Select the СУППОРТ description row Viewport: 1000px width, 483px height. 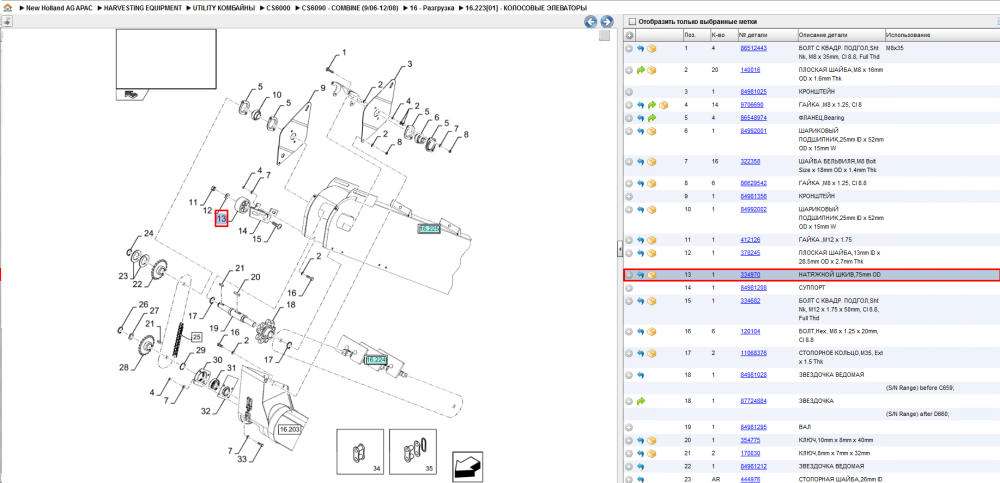pos(810,288)
